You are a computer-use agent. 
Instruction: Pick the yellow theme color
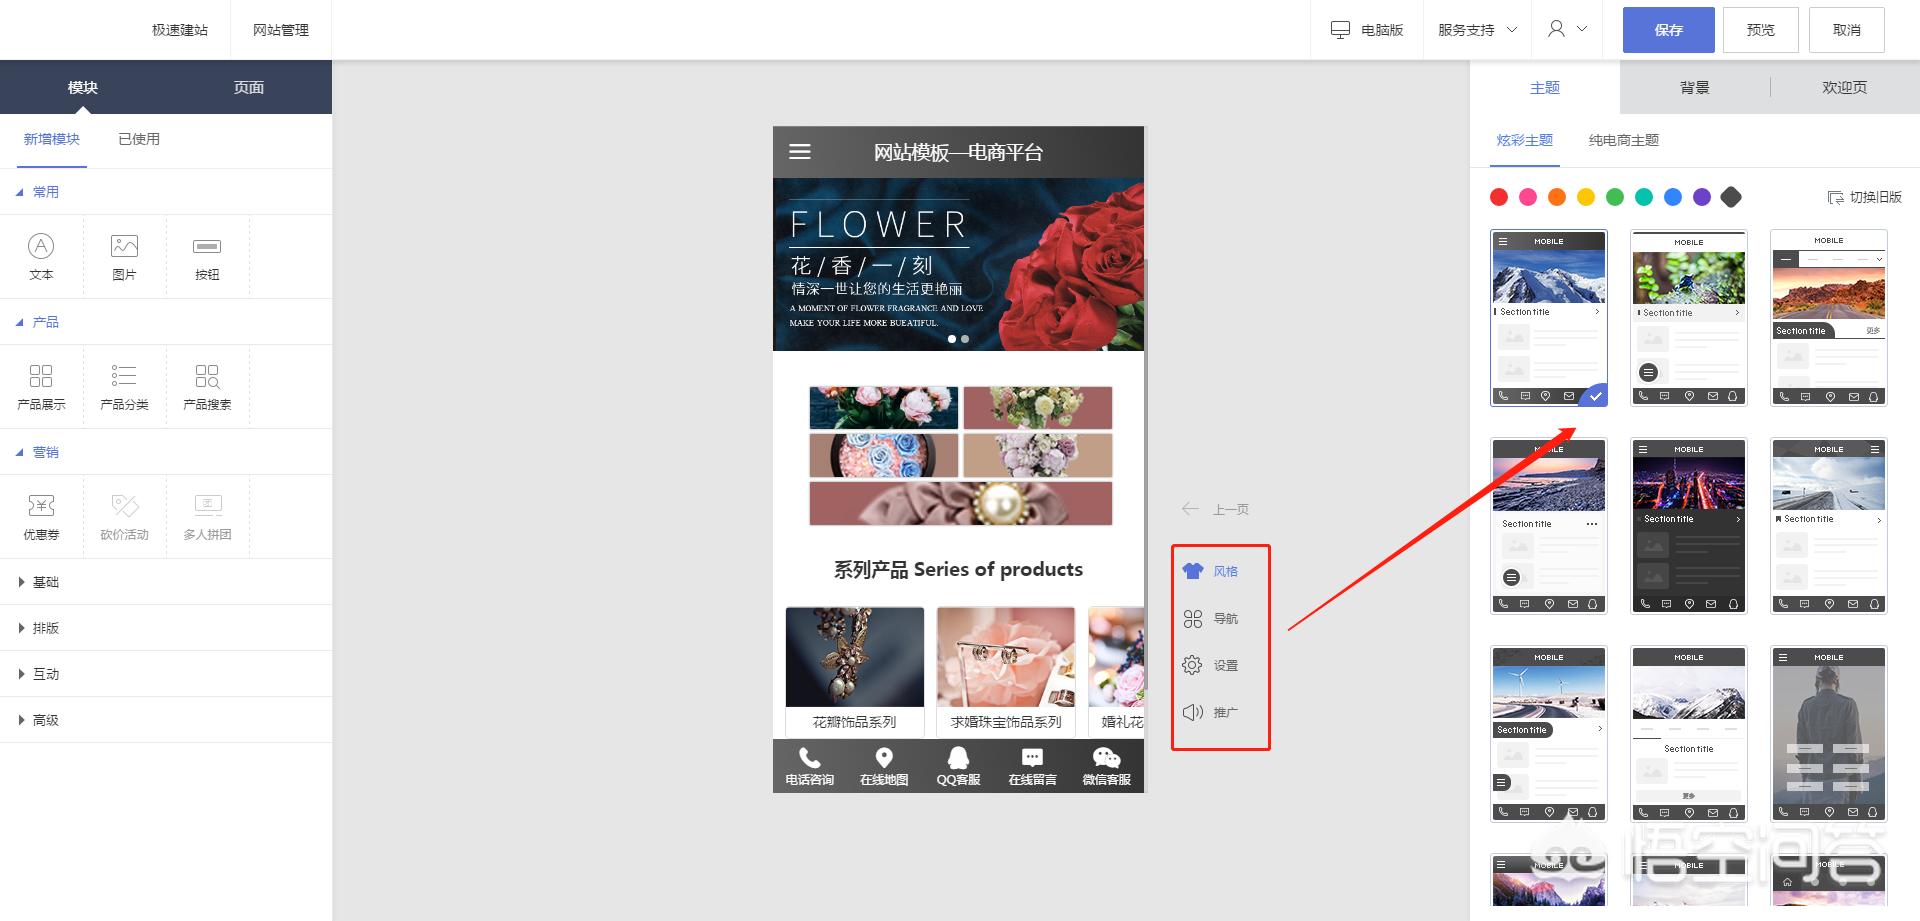tap(1586, 197)
